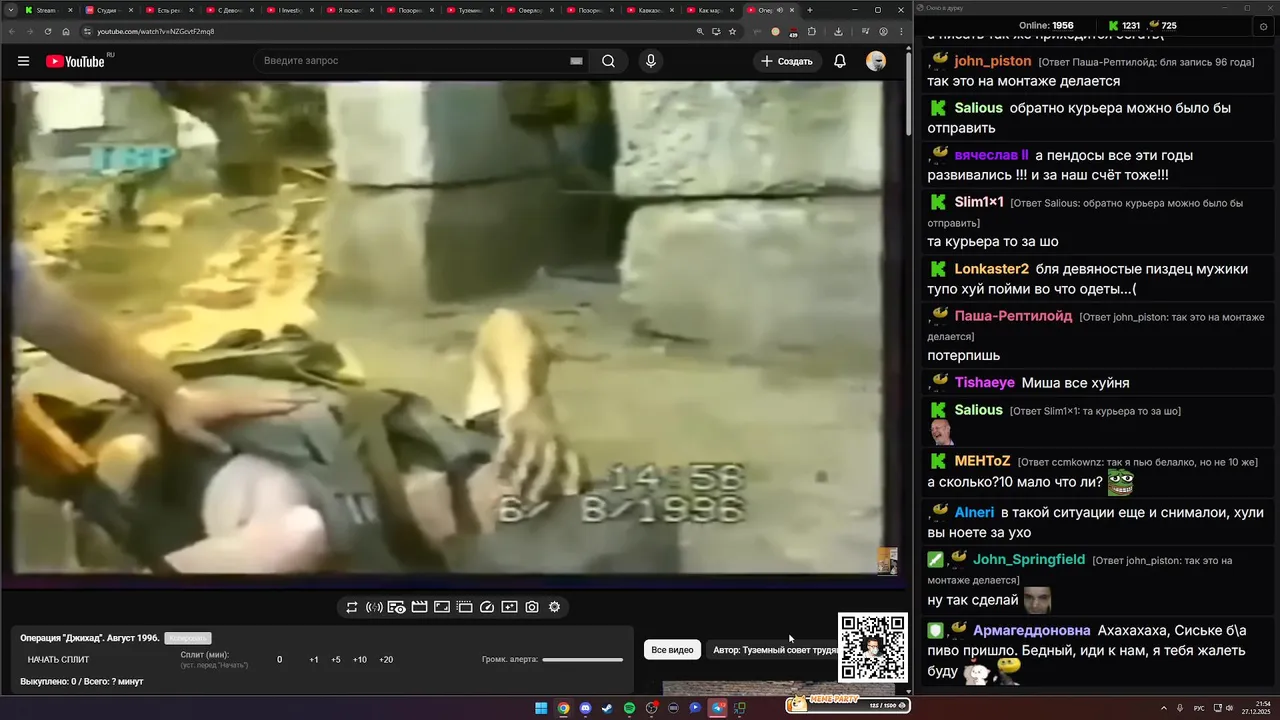Add +1 minute to the split

(314, 660)
